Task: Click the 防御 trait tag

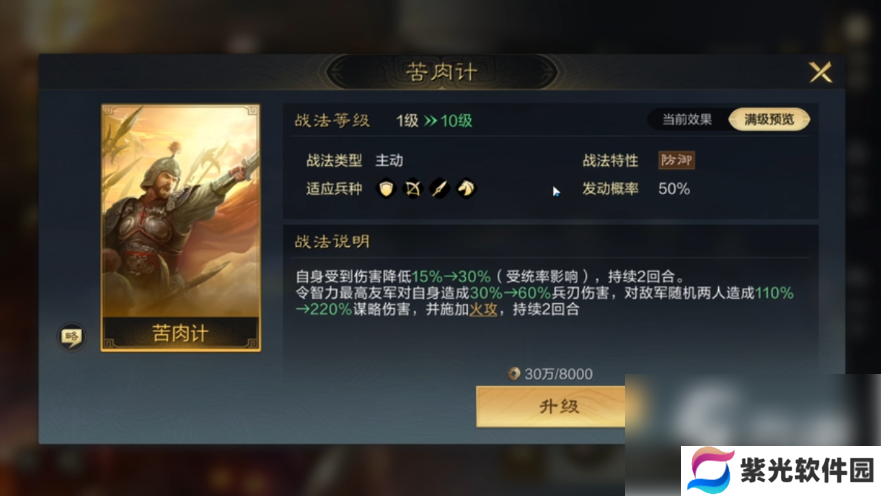Action: click(676, 160)
